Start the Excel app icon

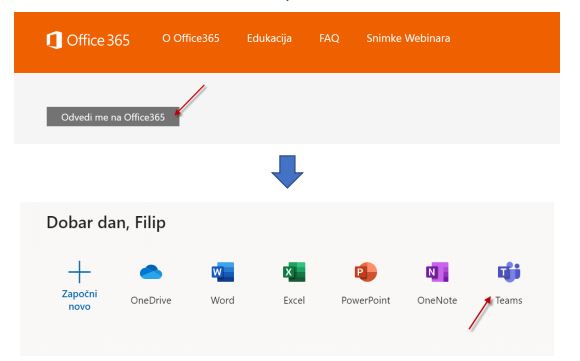tap(294, 272)
